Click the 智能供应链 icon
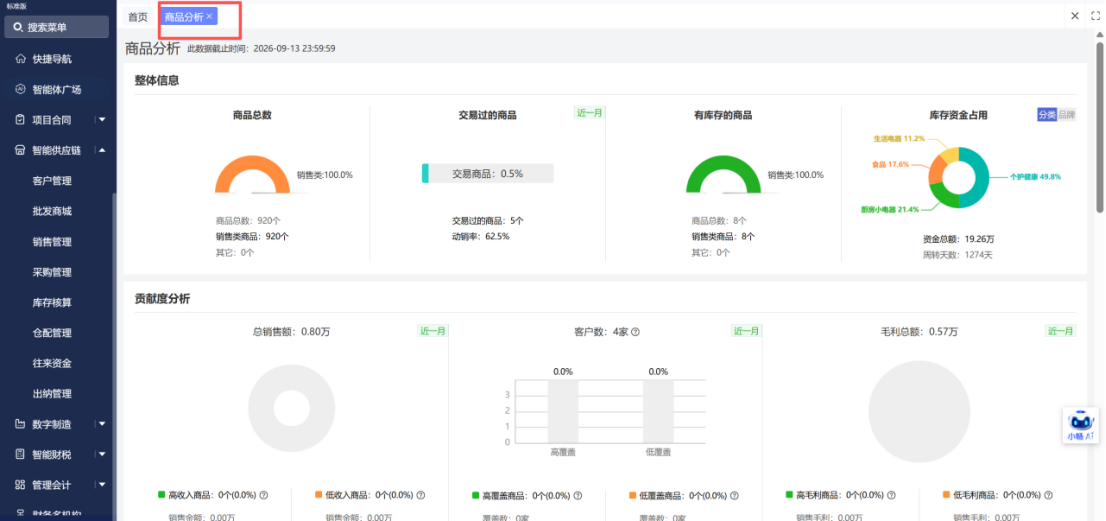Viewport: 1106px width, 521px height. pyautogui.click(x=20, y=150)
